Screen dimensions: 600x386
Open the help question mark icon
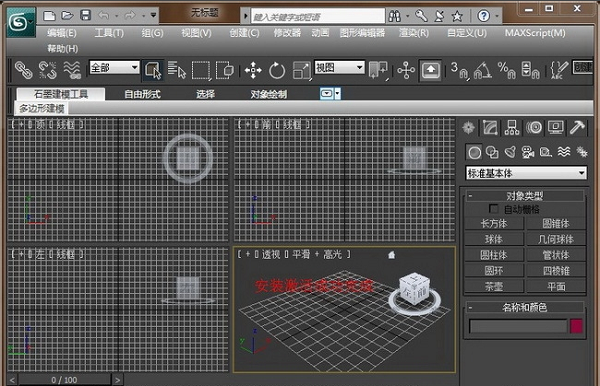click(x=484, y=16)
